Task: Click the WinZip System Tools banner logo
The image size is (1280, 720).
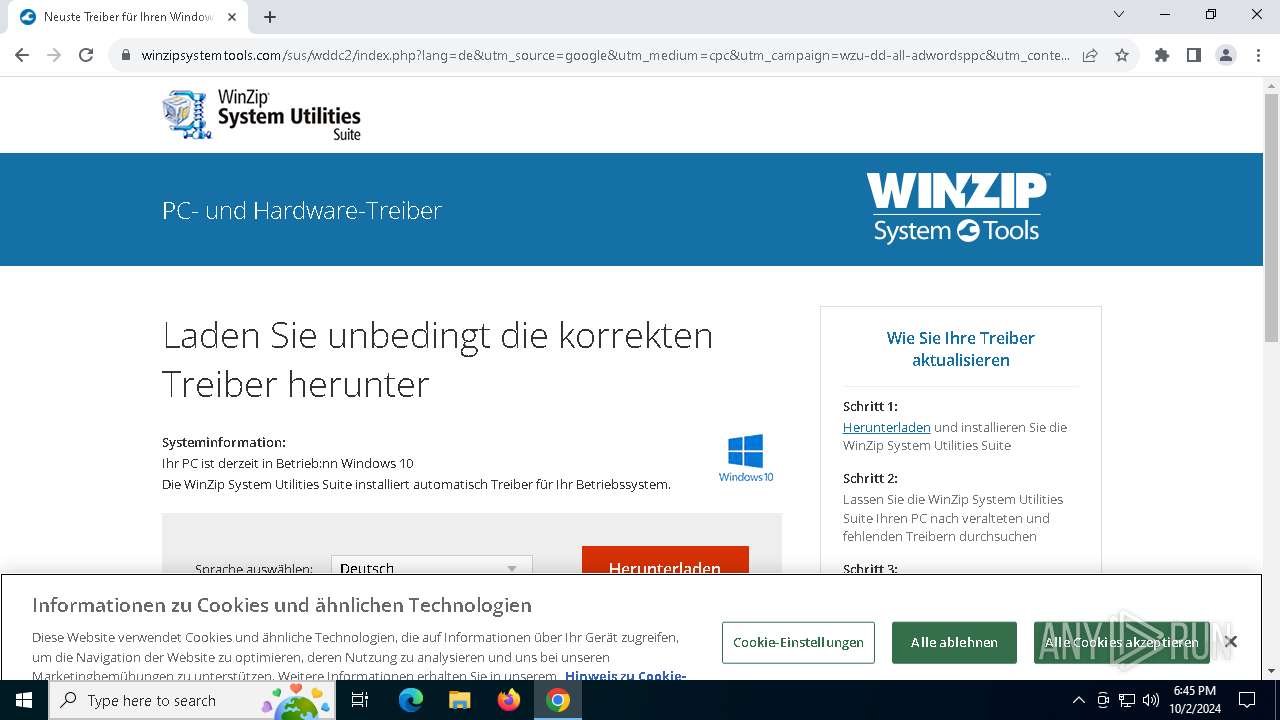Action: [958, 208]
